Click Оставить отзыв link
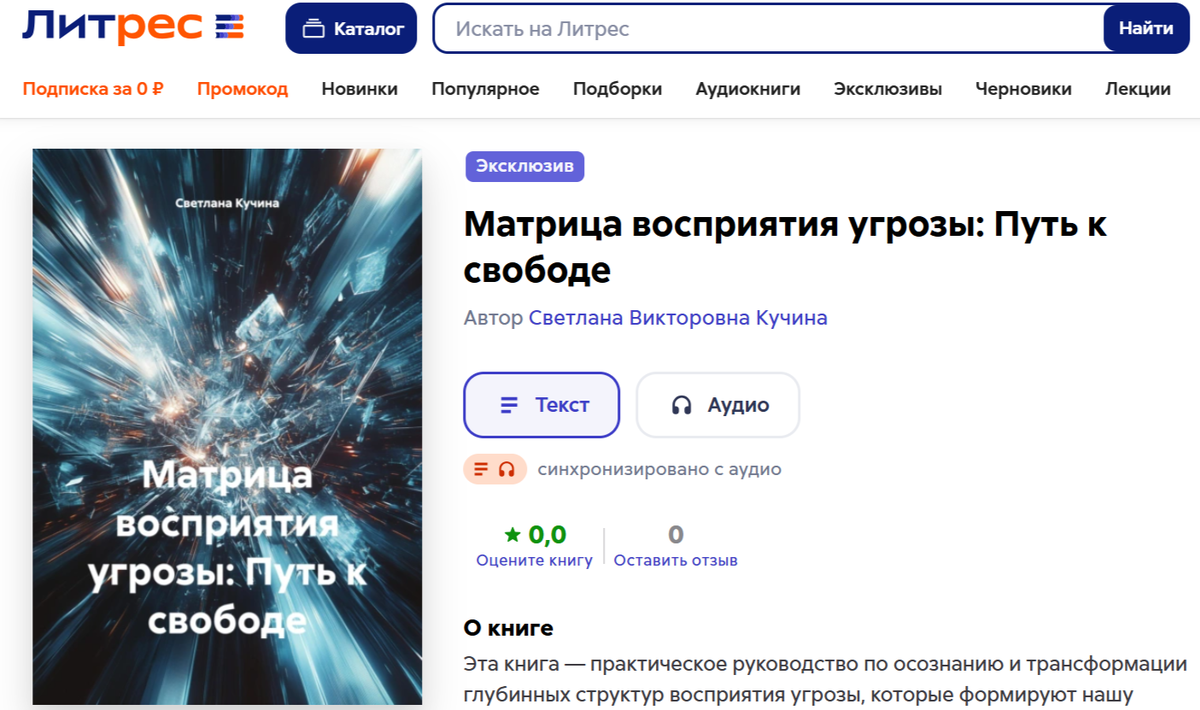The height and width of the screenshot is (710, 1200). (675, 560)
